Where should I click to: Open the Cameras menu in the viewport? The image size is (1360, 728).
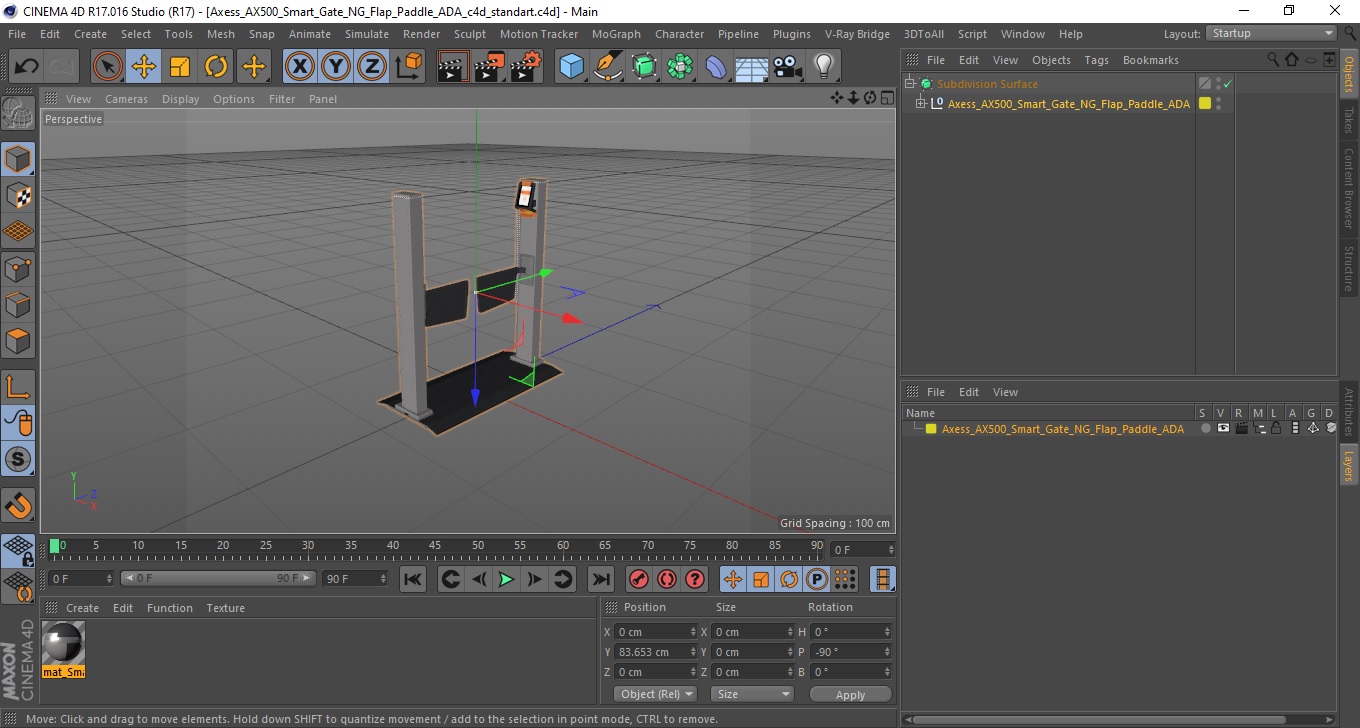(x=126, y=99)
